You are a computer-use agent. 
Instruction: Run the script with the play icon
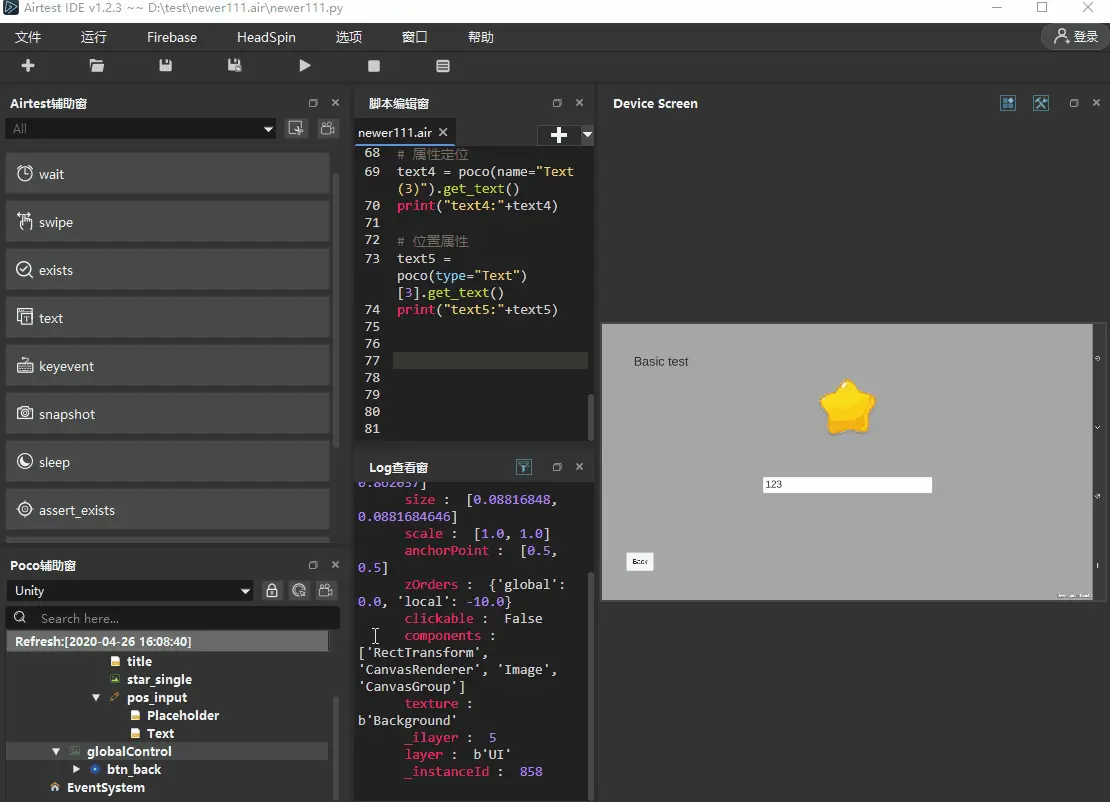coord(304,66)
